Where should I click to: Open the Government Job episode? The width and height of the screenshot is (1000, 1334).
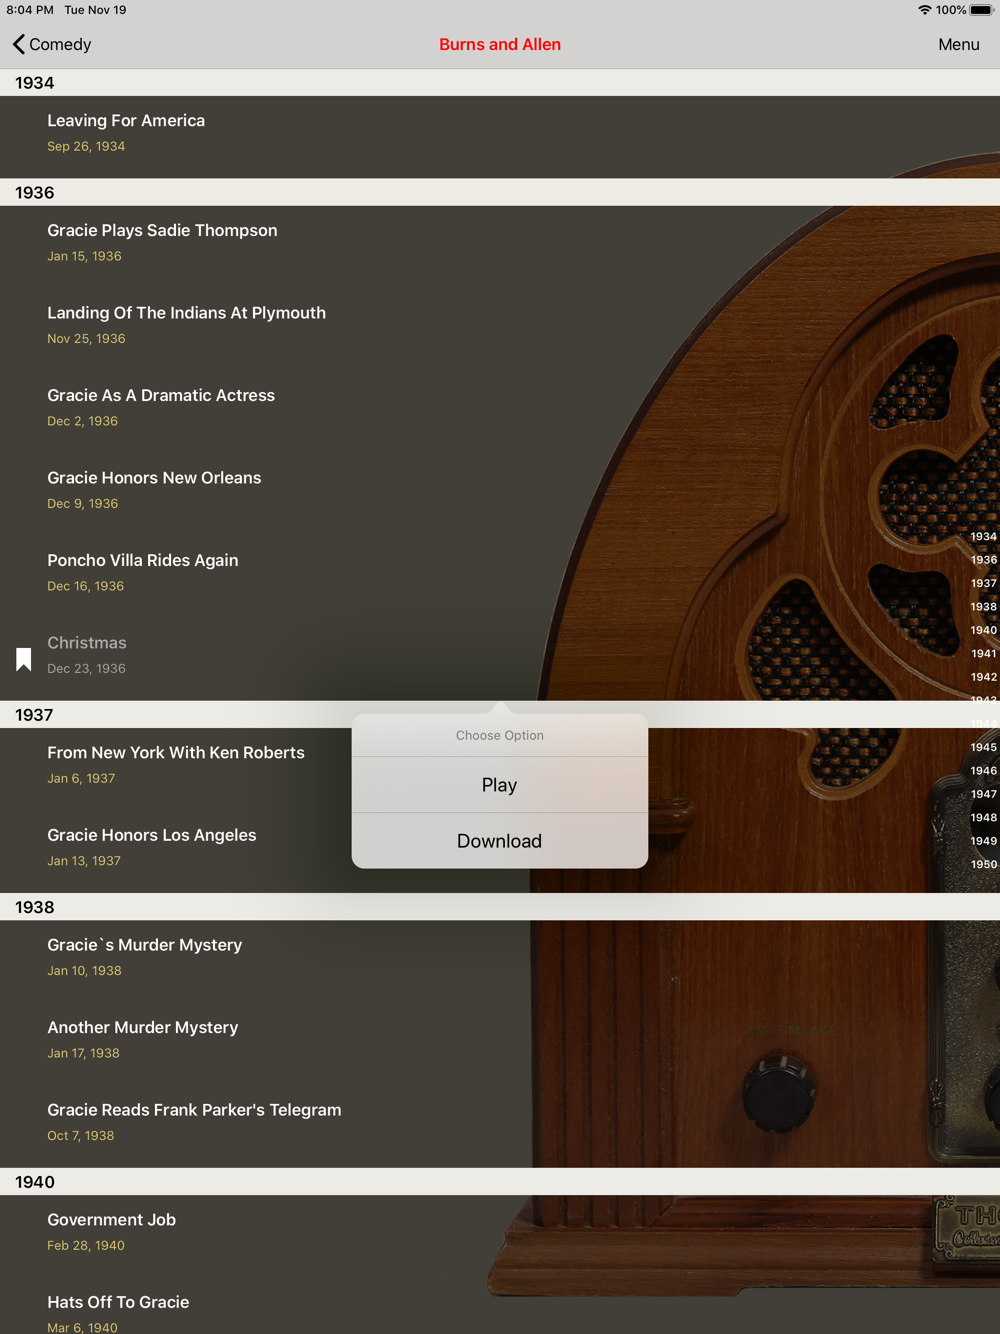pos(500,1236)
